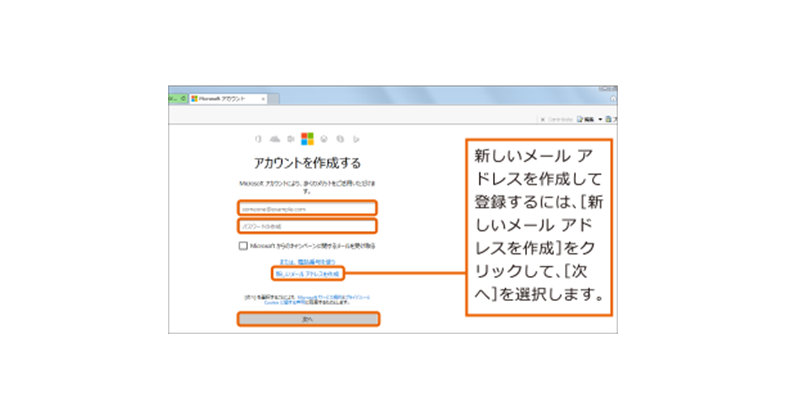Screen dimensions: 800x400
Task: Click the Xbox circle icon
Action: (x=323, y=139)
